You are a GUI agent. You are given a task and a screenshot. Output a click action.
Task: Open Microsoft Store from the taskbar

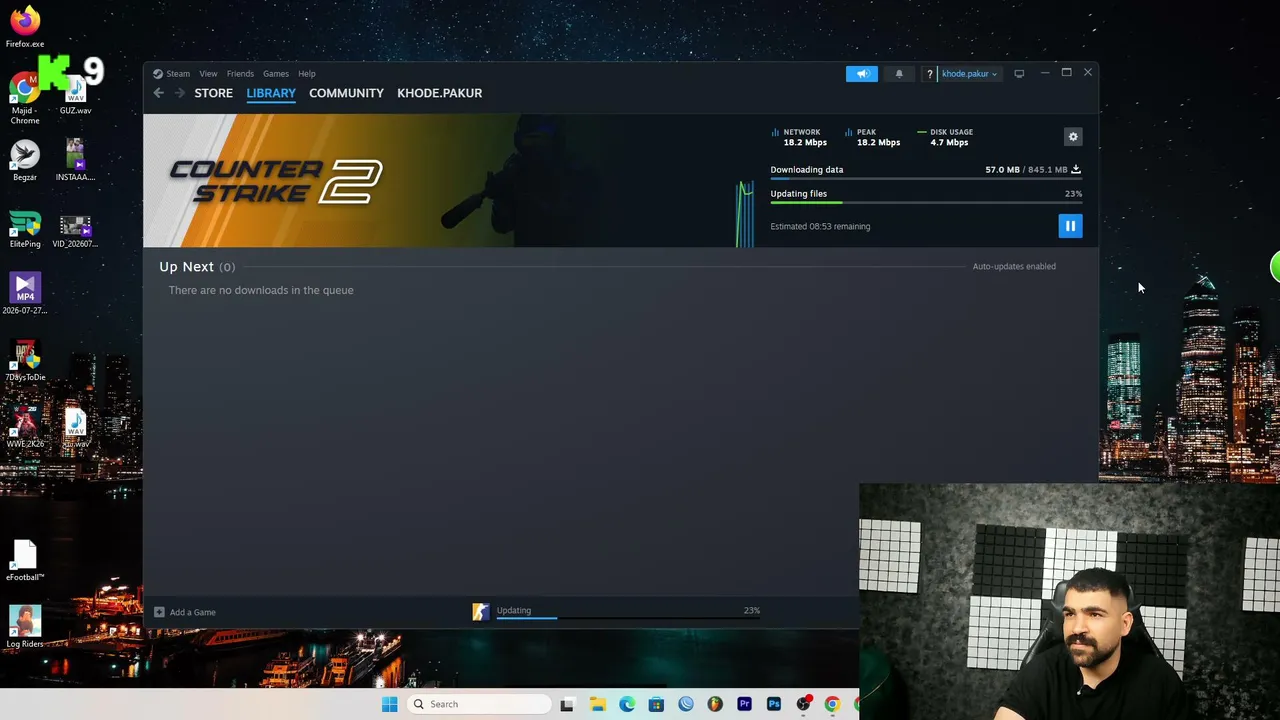pos(656,704)
